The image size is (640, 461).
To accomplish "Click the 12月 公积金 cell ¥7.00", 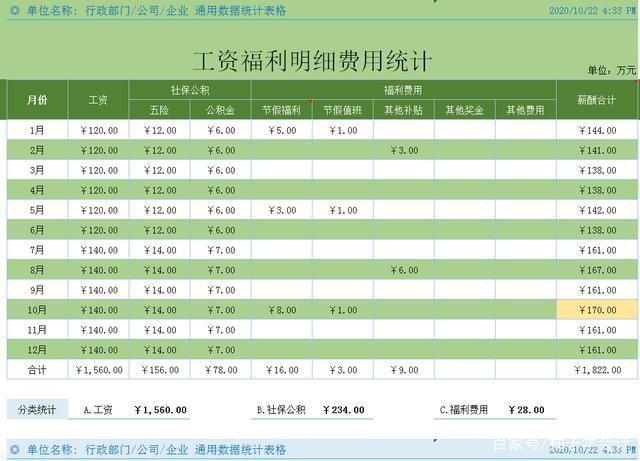I will coord(220,350).
